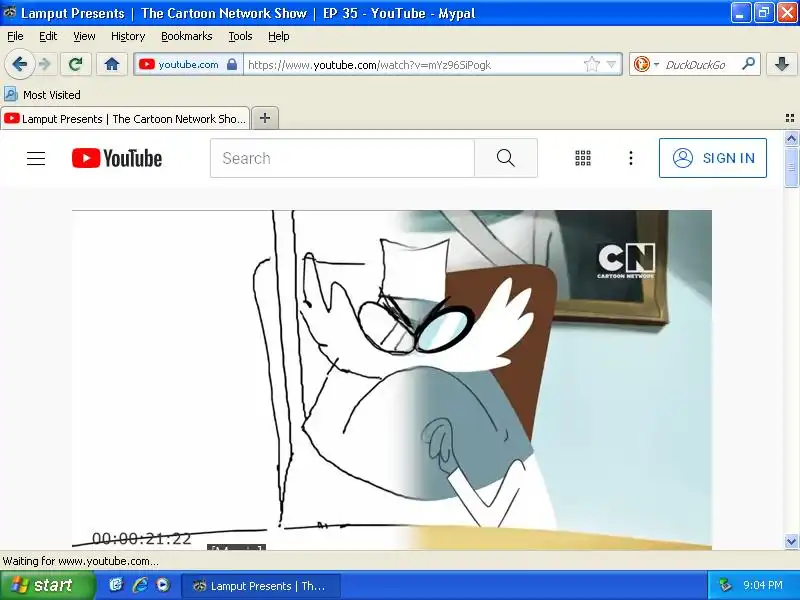The height and width of the screenshot is (600, 800).
Task: Click the 9:04 PM taskbar clock
Action: pos(763,585)
